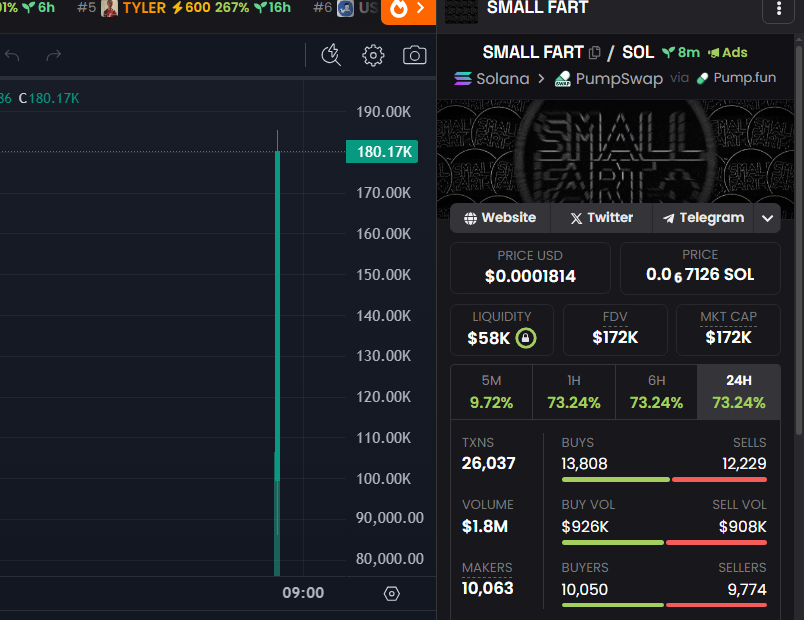Click the C 180.17K close value in legend

[x=49, y=98]
